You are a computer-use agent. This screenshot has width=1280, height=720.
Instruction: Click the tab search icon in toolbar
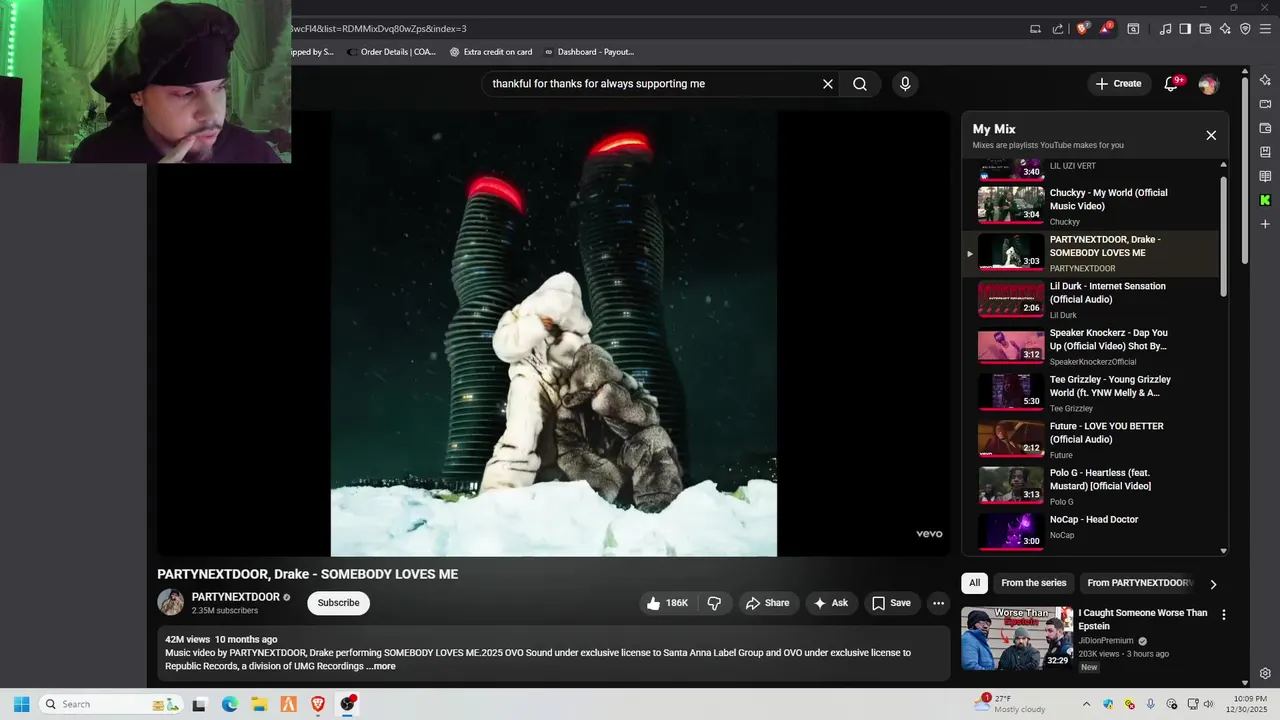(1133, 29)
